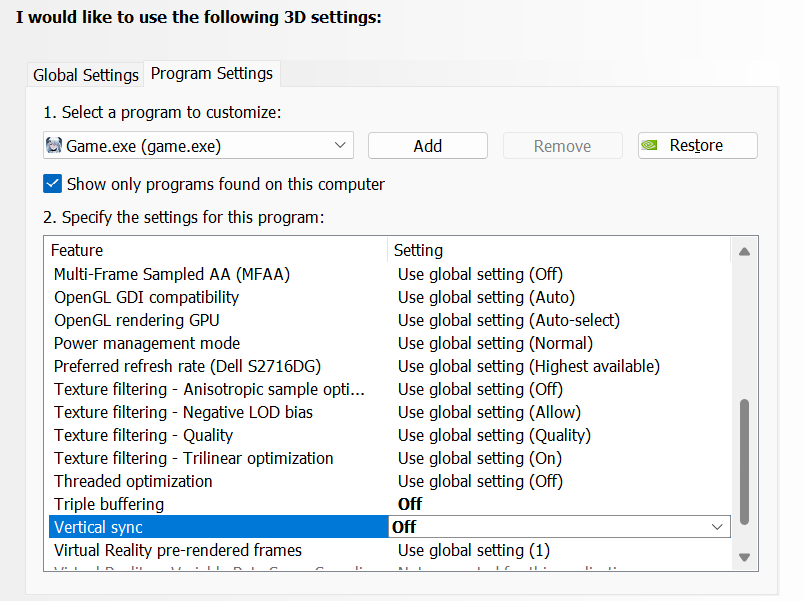The width and height of the screenshot is (804, 601).
Task: Click the settings list scrollbar thumb
Action: [x=745, y=462]
